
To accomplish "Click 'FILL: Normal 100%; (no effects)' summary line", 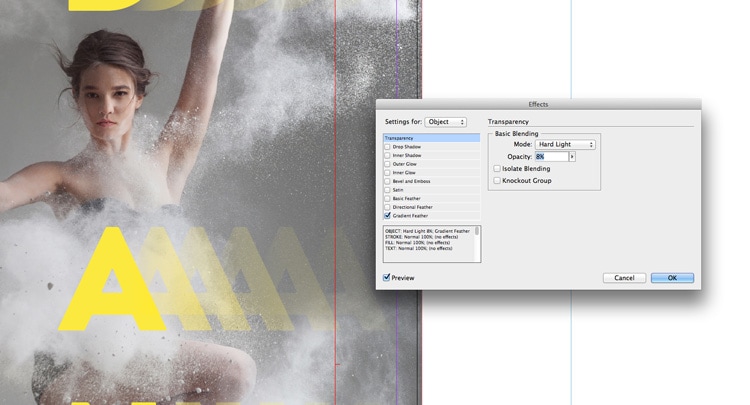I will pyautogui.click(x=418, y=242).
